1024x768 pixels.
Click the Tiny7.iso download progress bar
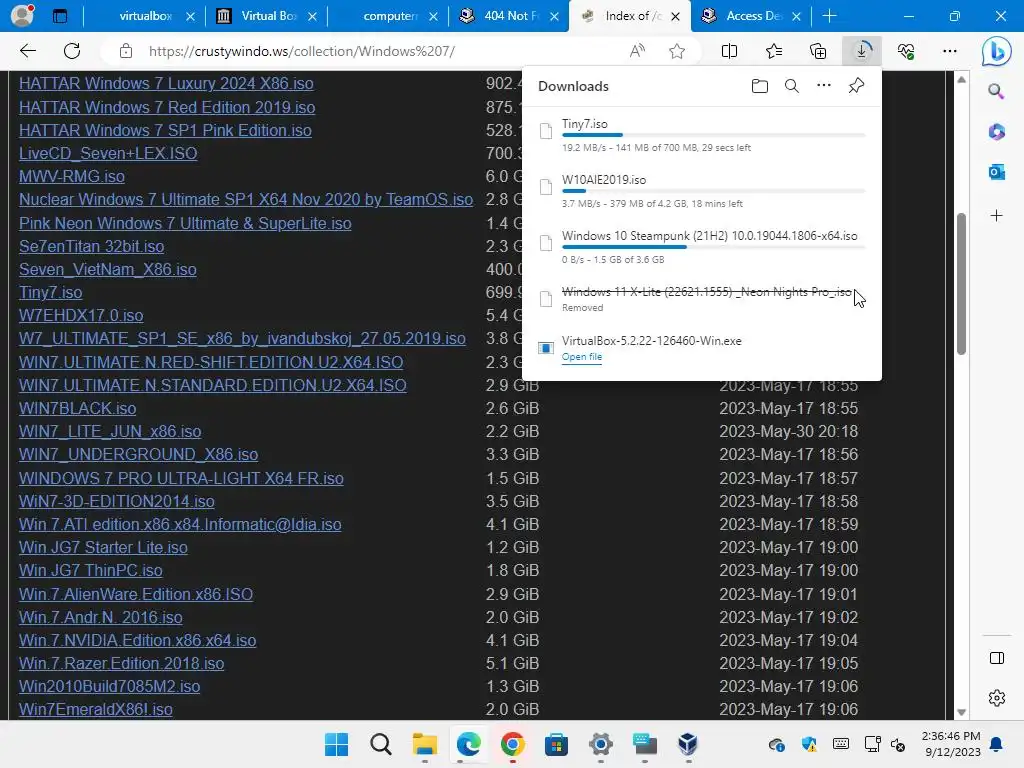tap(713, 135)
